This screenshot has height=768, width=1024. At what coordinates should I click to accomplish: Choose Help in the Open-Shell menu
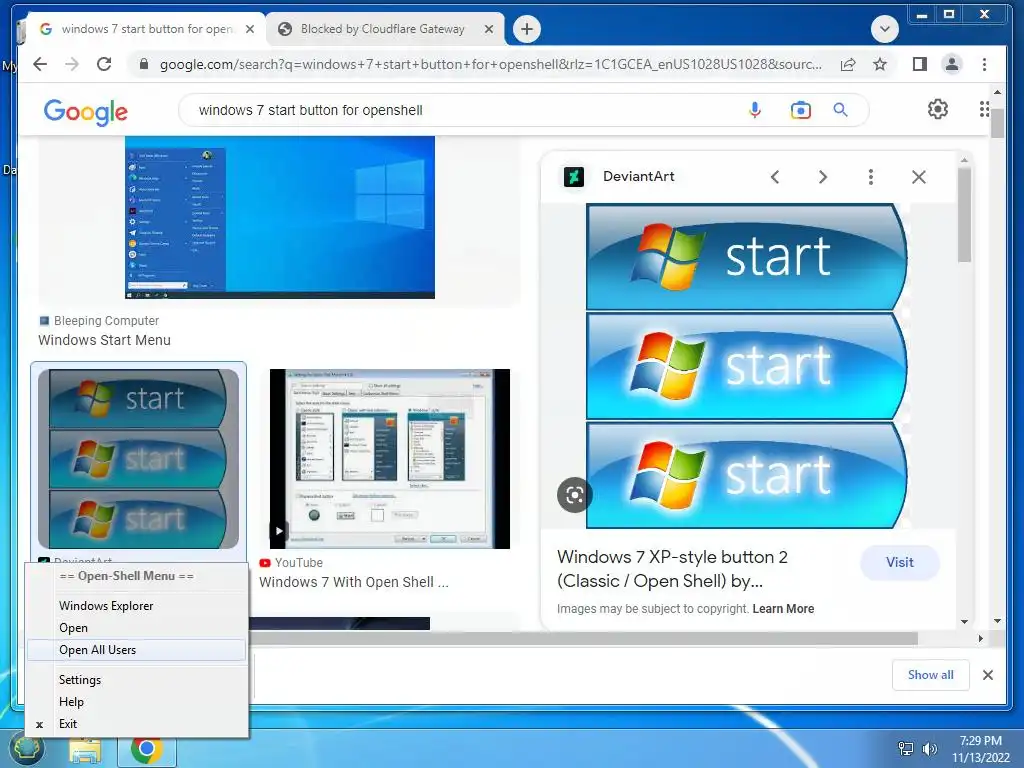136,702
